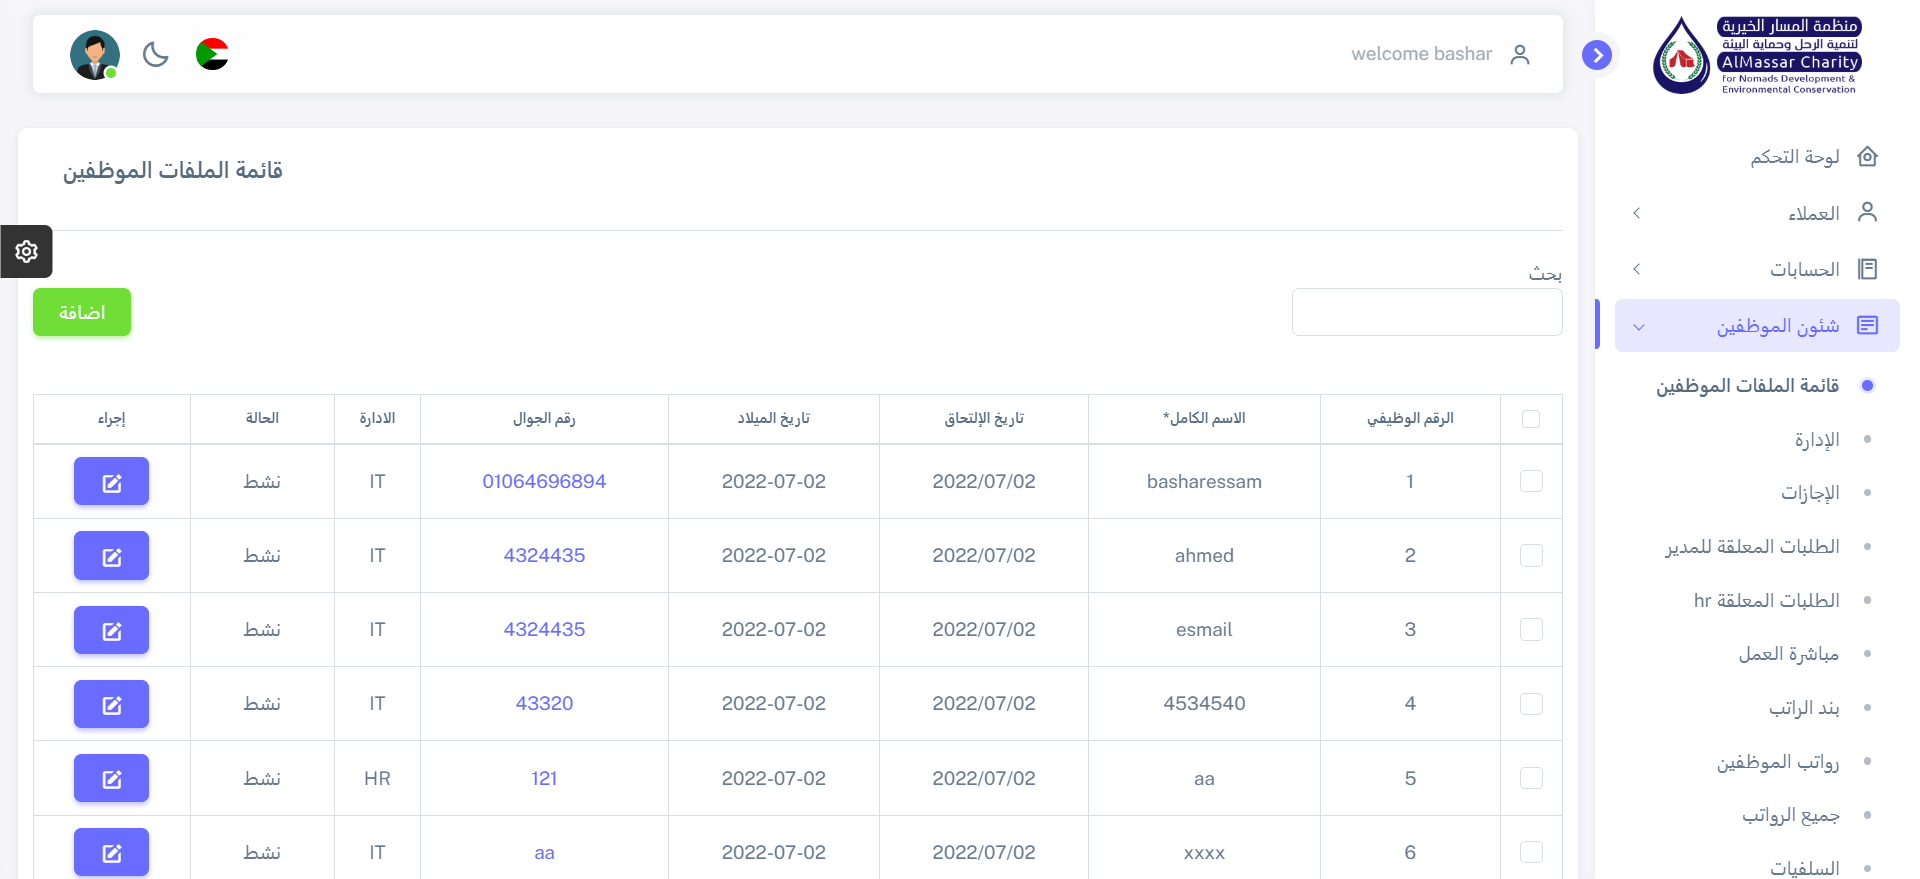
Task: Click the person icon for العملاء
Action: click(x=1867, y=212)
